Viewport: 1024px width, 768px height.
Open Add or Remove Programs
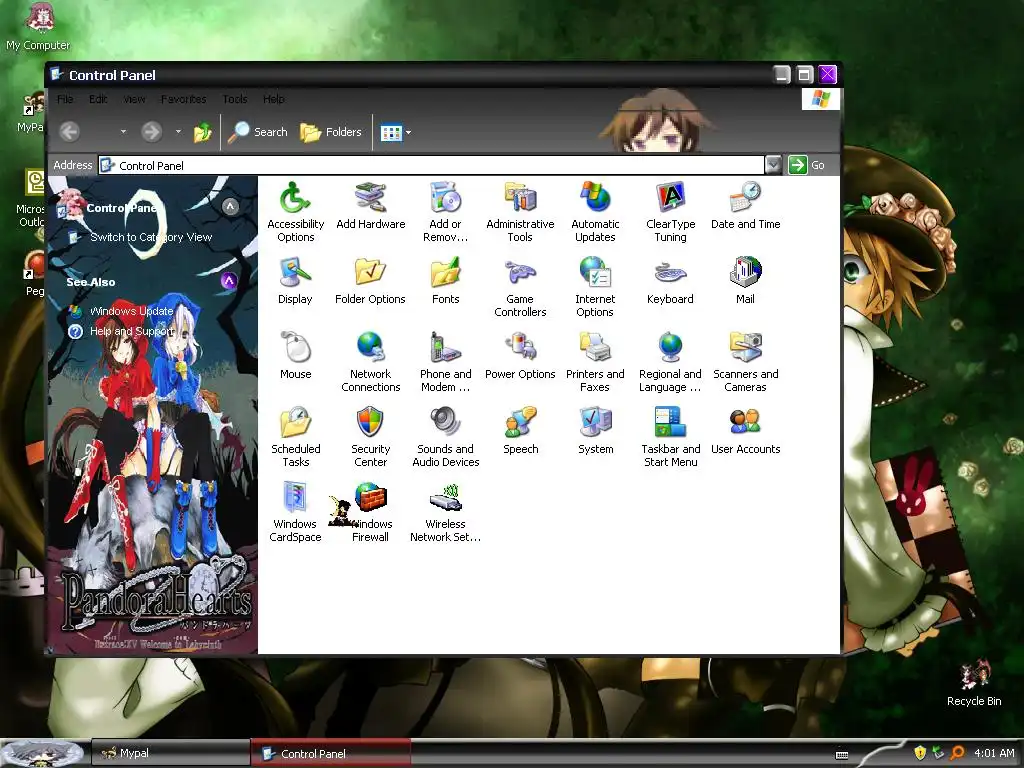tap(445, 211)
